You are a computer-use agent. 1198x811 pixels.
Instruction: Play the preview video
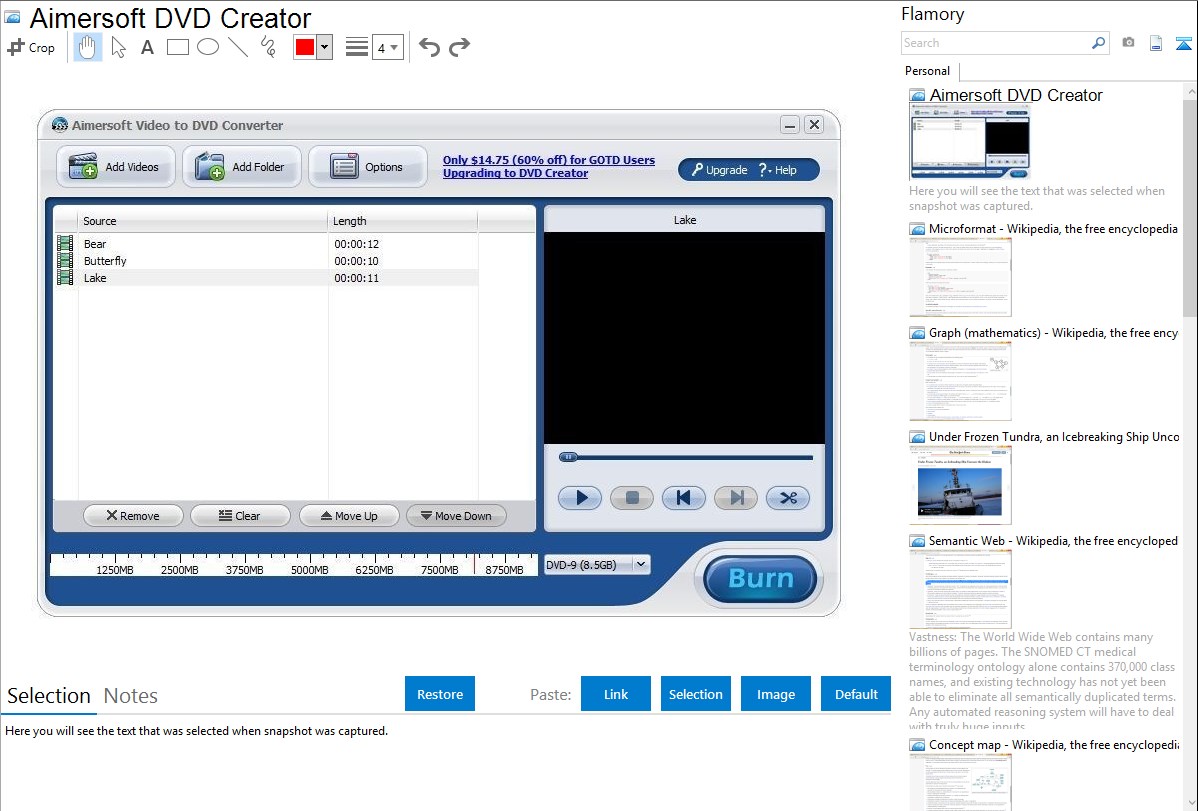580,498
